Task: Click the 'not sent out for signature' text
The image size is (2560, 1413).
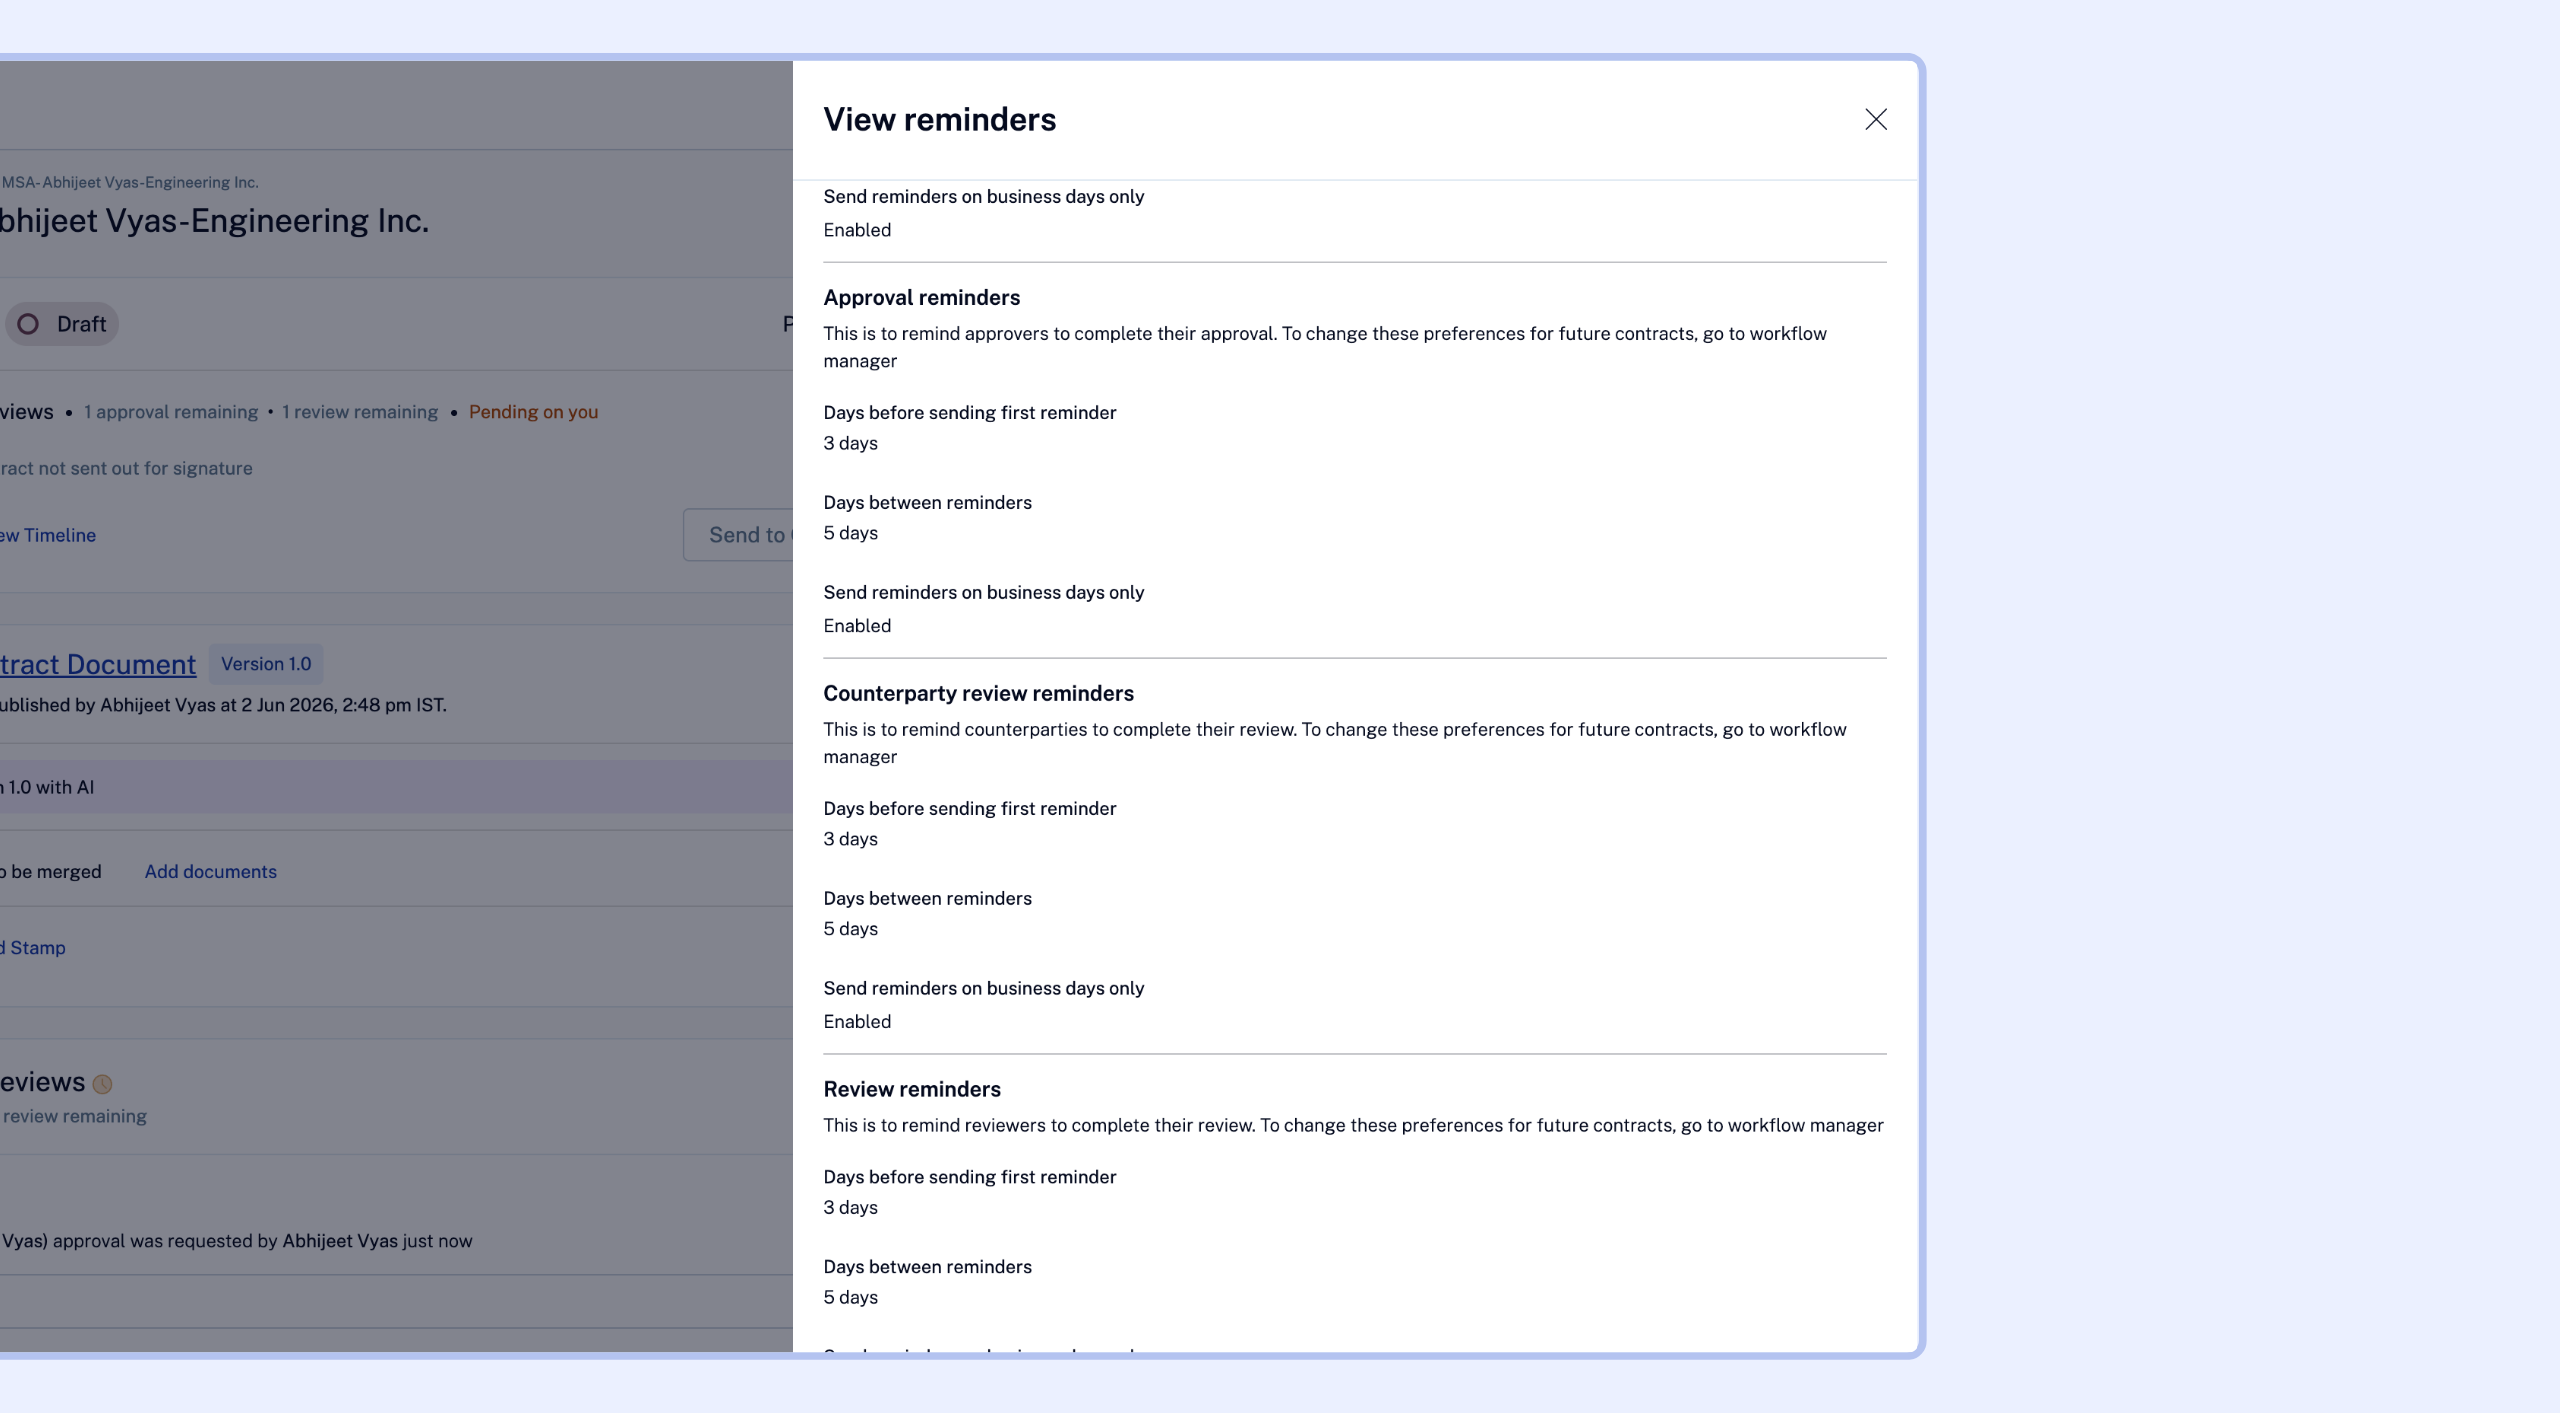Action: point(145,468)
